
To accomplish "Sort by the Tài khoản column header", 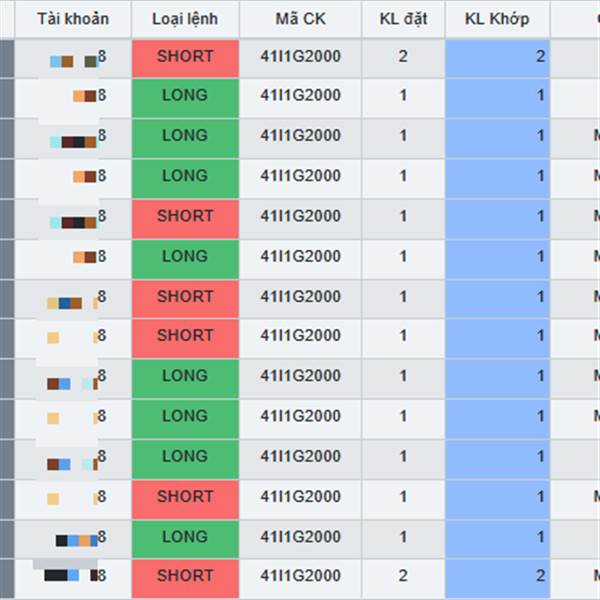I will coord(73,19).
